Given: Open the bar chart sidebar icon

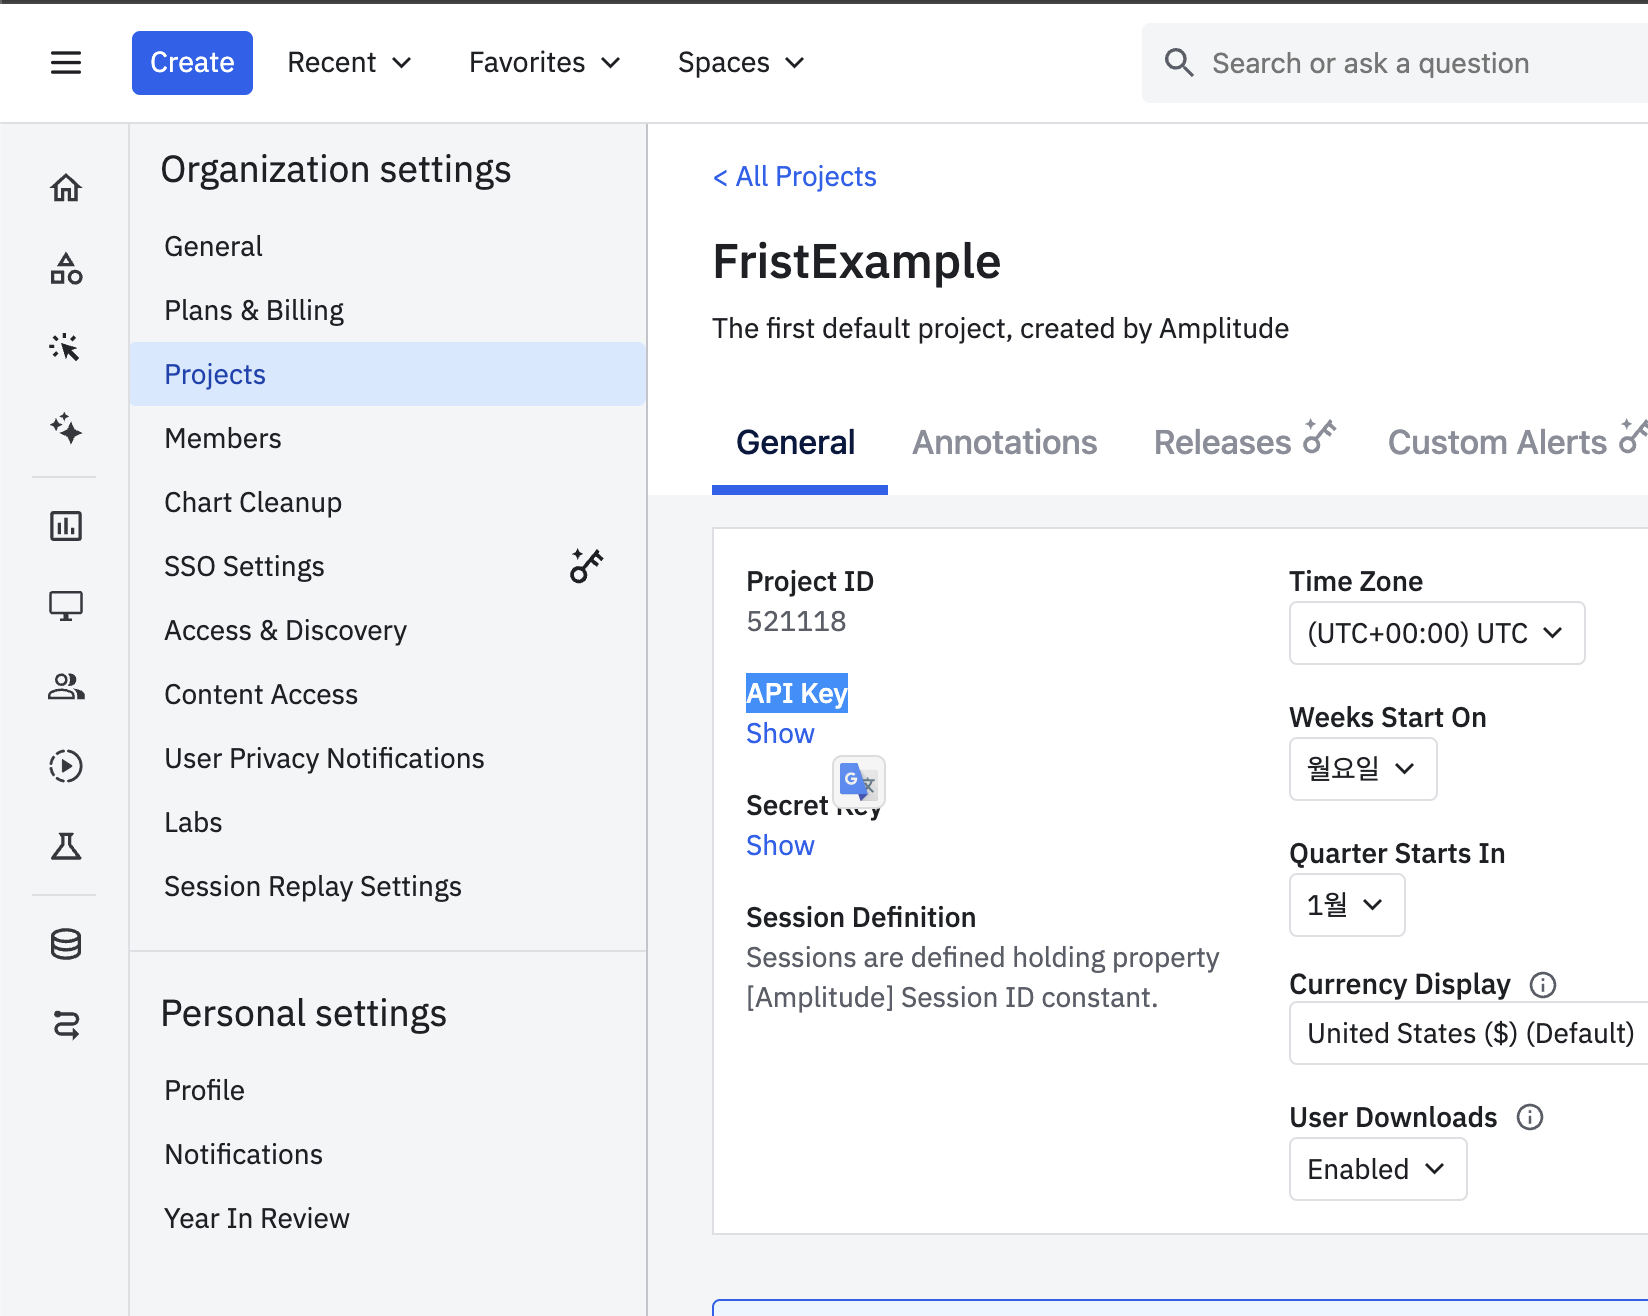Looking at the screenshot, I should [x=66, y=525].
